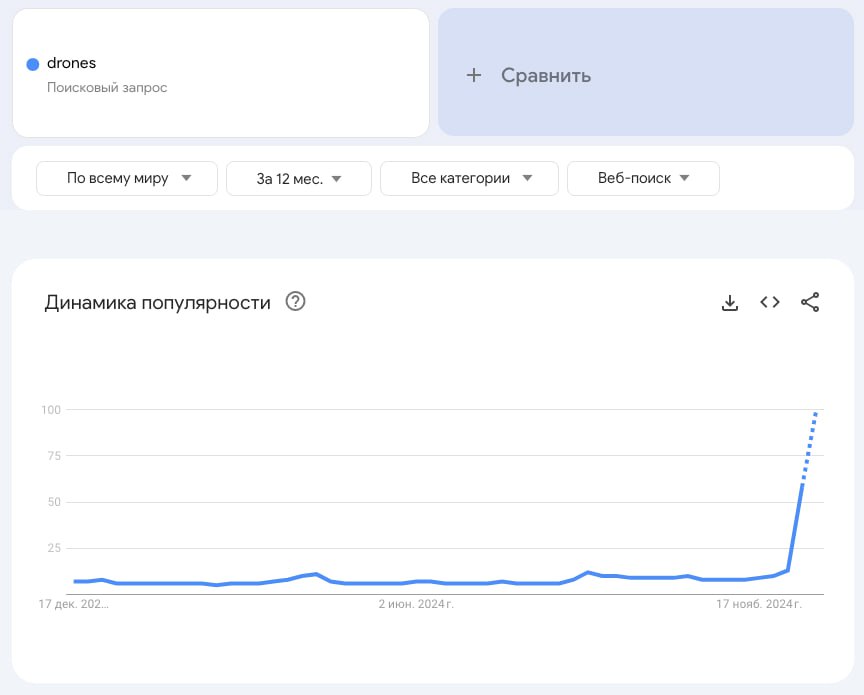Click the 25 value on the y-axis
The width and height of the screenshot is (864, 695).
53,548
